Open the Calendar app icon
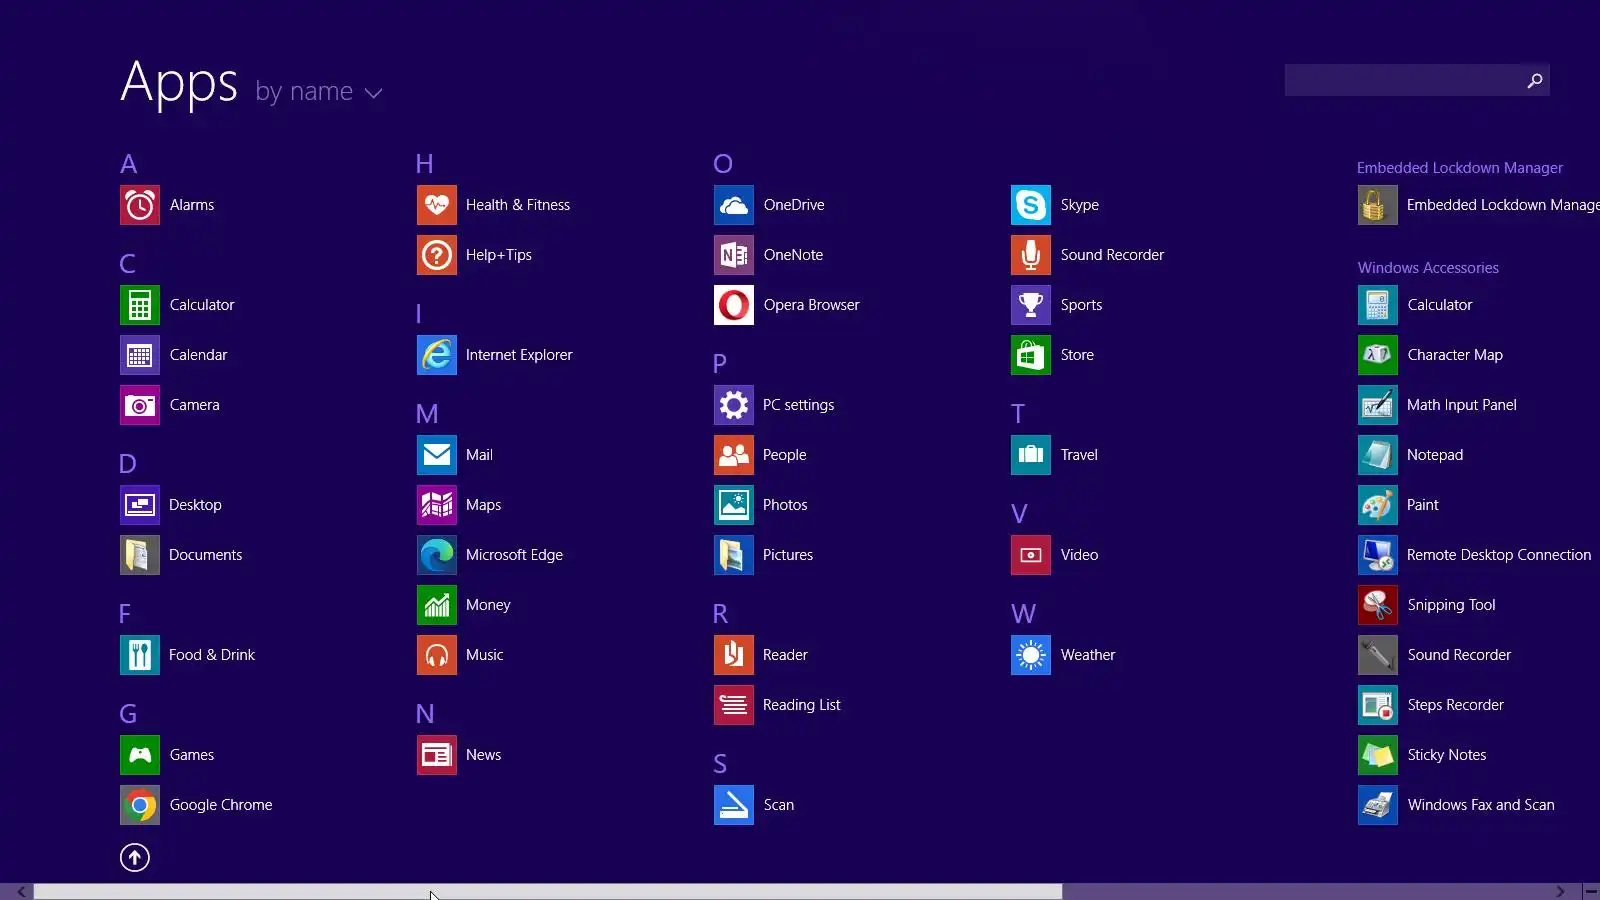The image size is (1600, 900). pos(140,355)
